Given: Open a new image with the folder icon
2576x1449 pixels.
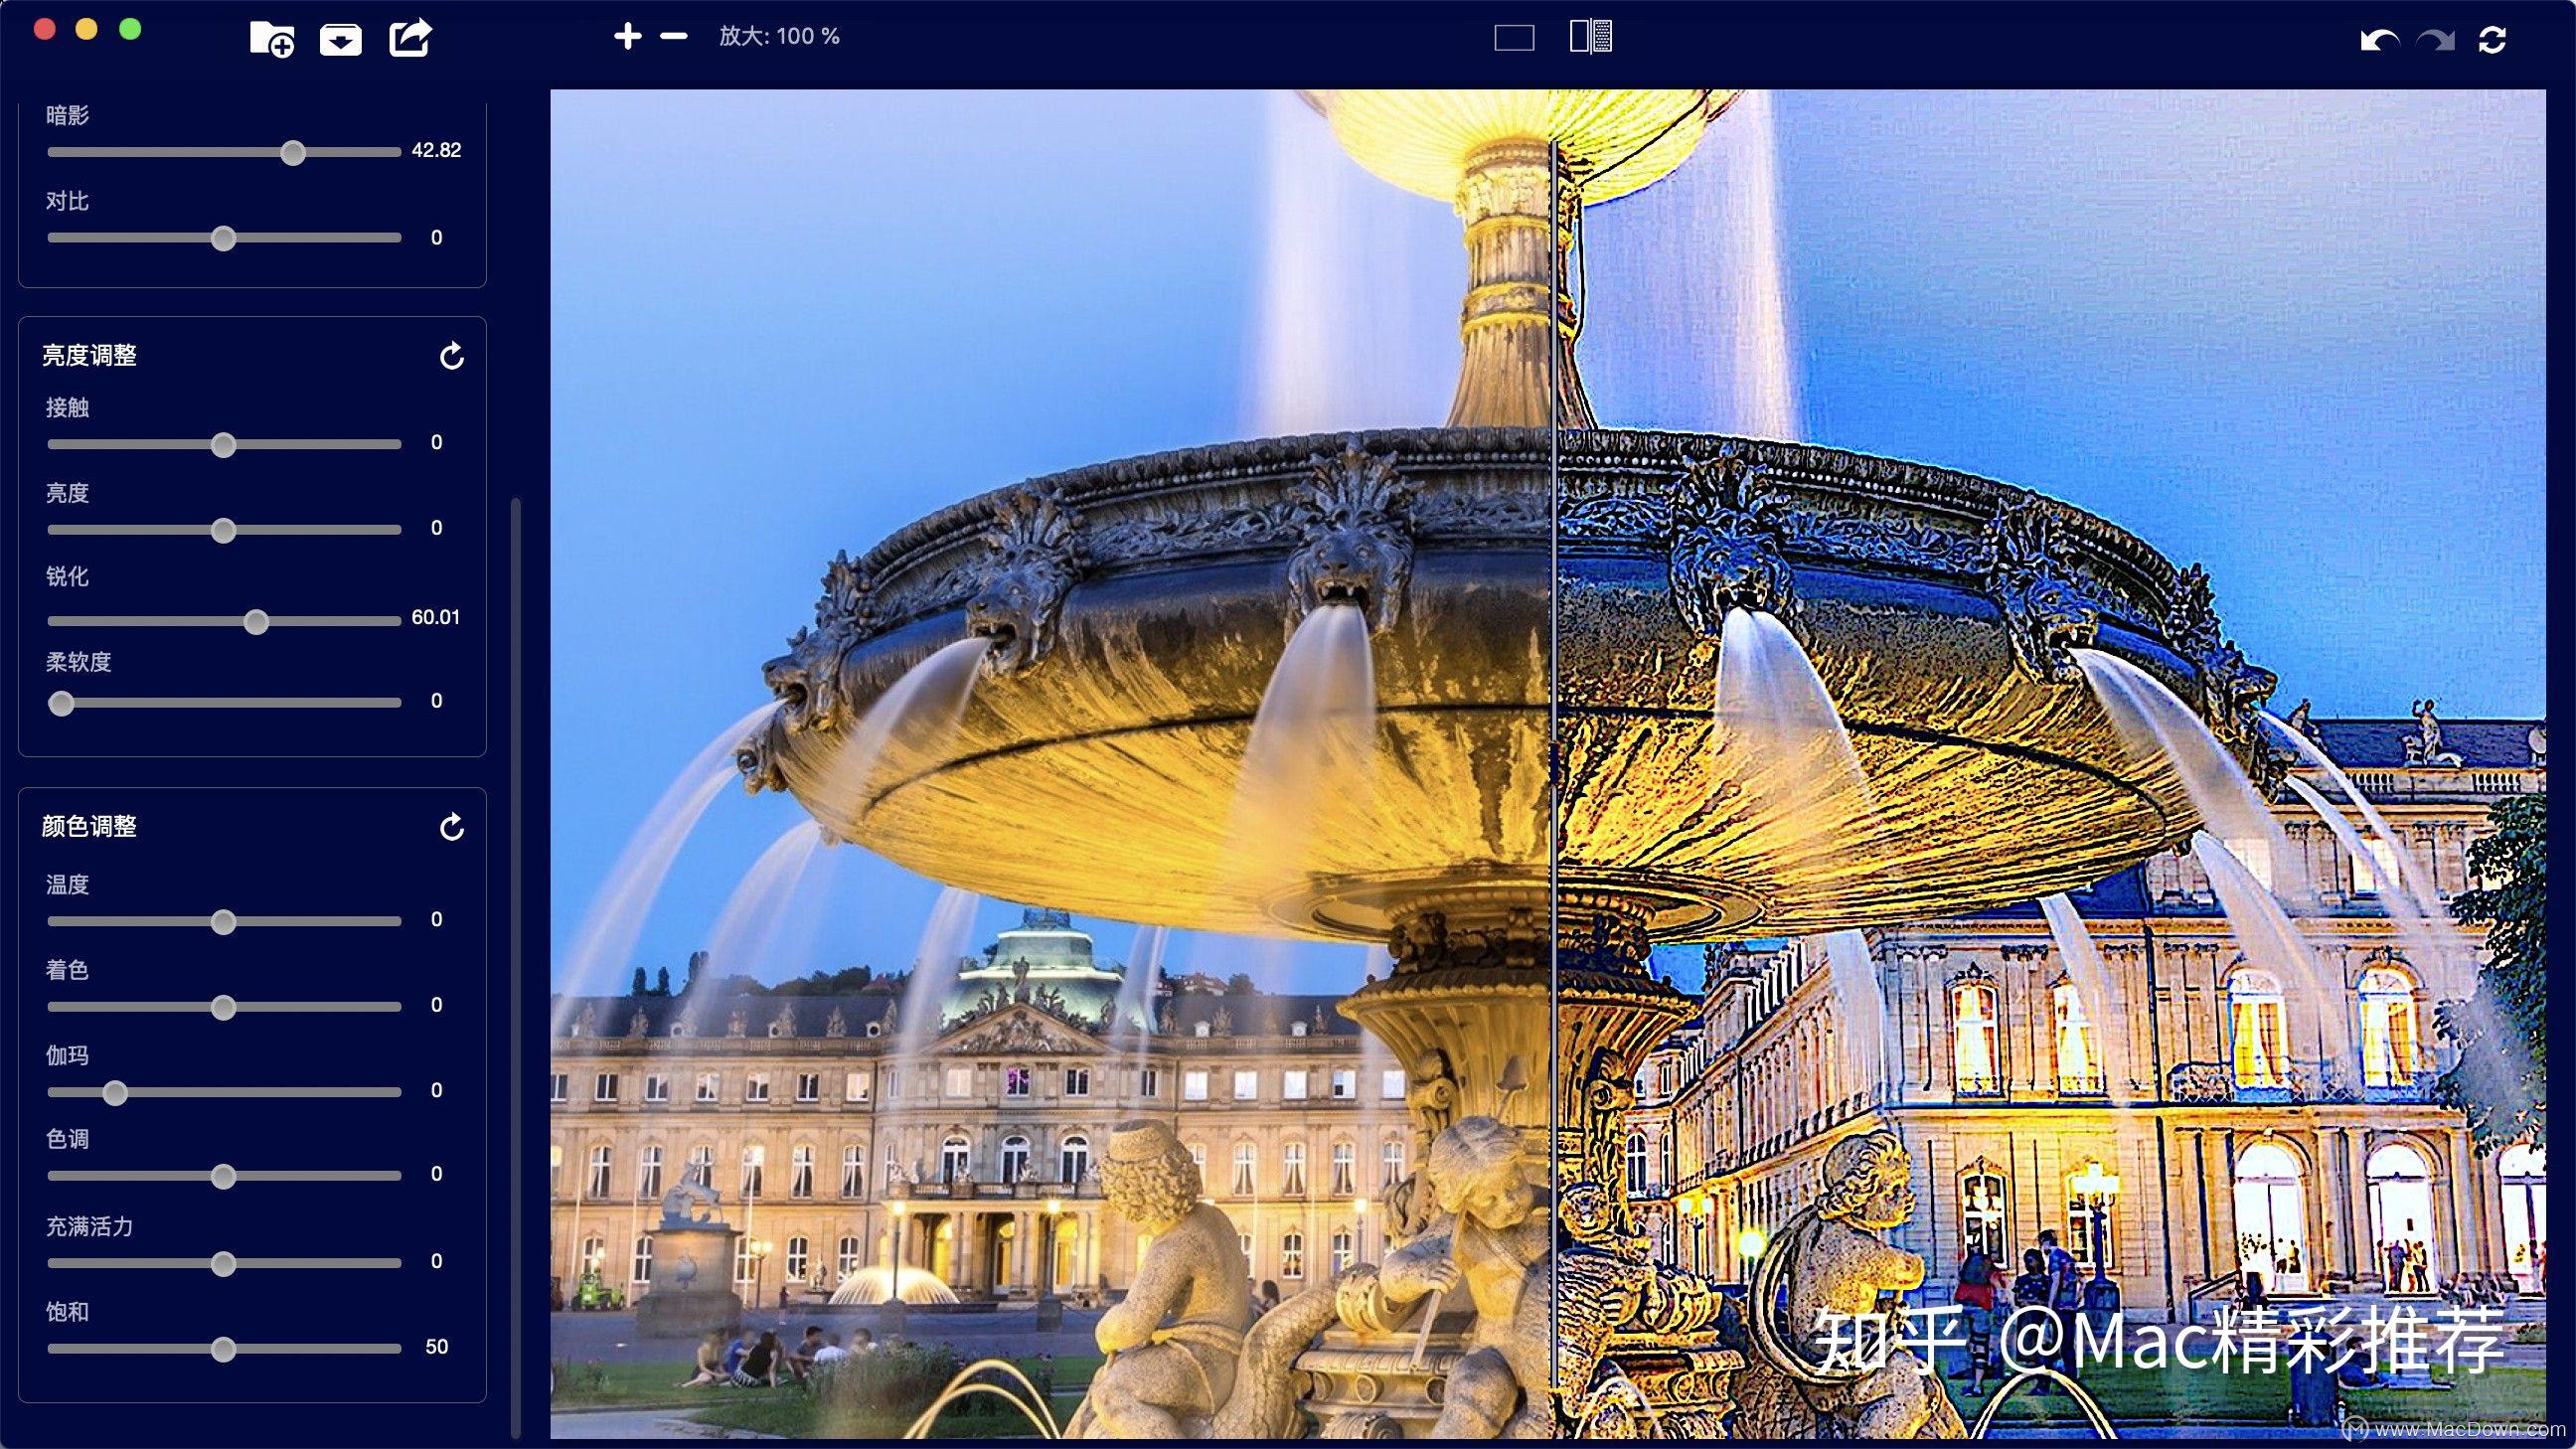Looking at the screenshot, I should click(272, 38).
